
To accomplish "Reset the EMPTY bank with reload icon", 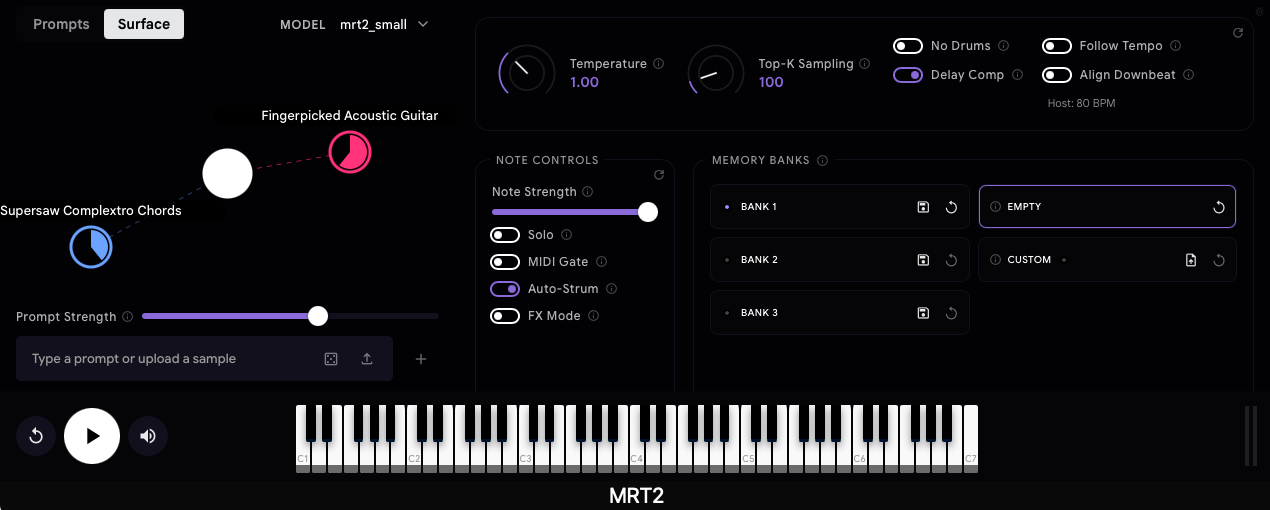I will click(1219, 207).
